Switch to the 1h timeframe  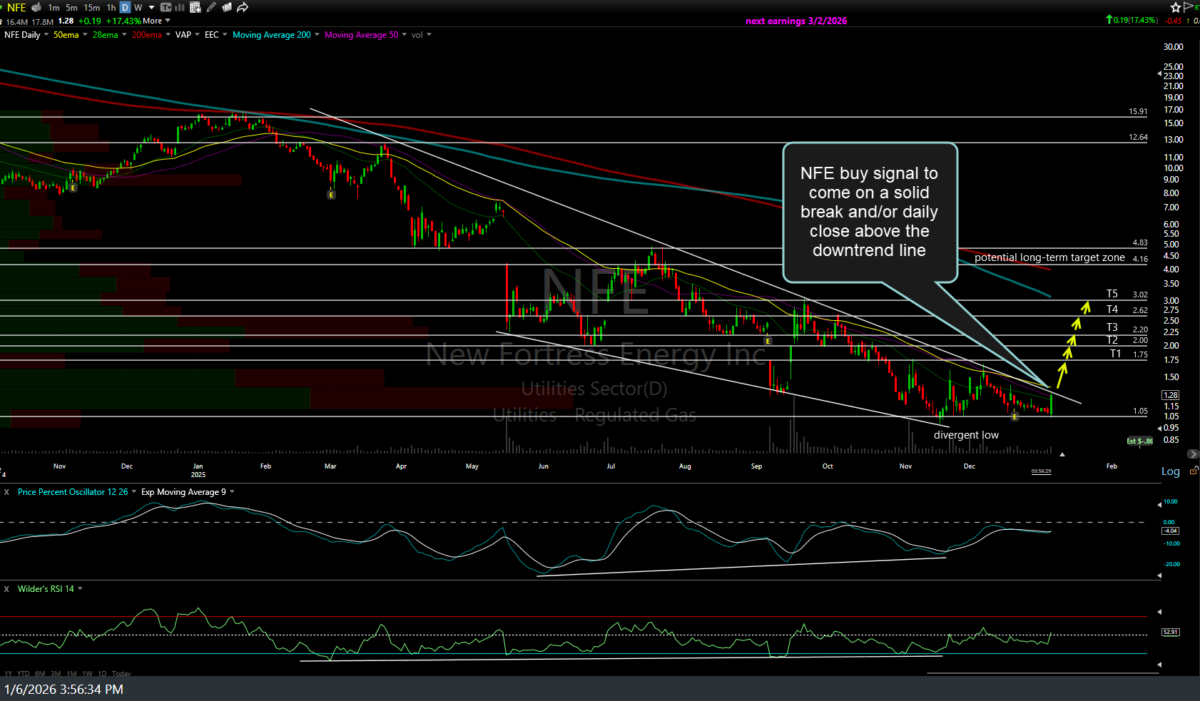[111, 7]
